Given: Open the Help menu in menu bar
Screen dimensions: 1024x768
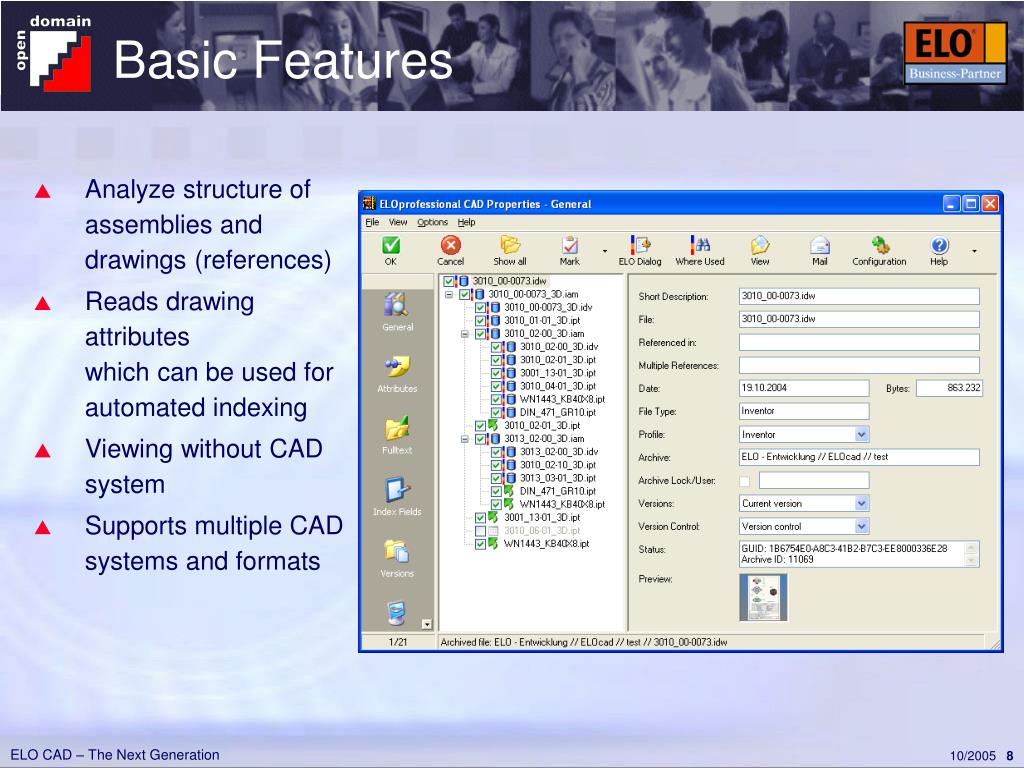Looking at the screenshot, I should [466, 222].
